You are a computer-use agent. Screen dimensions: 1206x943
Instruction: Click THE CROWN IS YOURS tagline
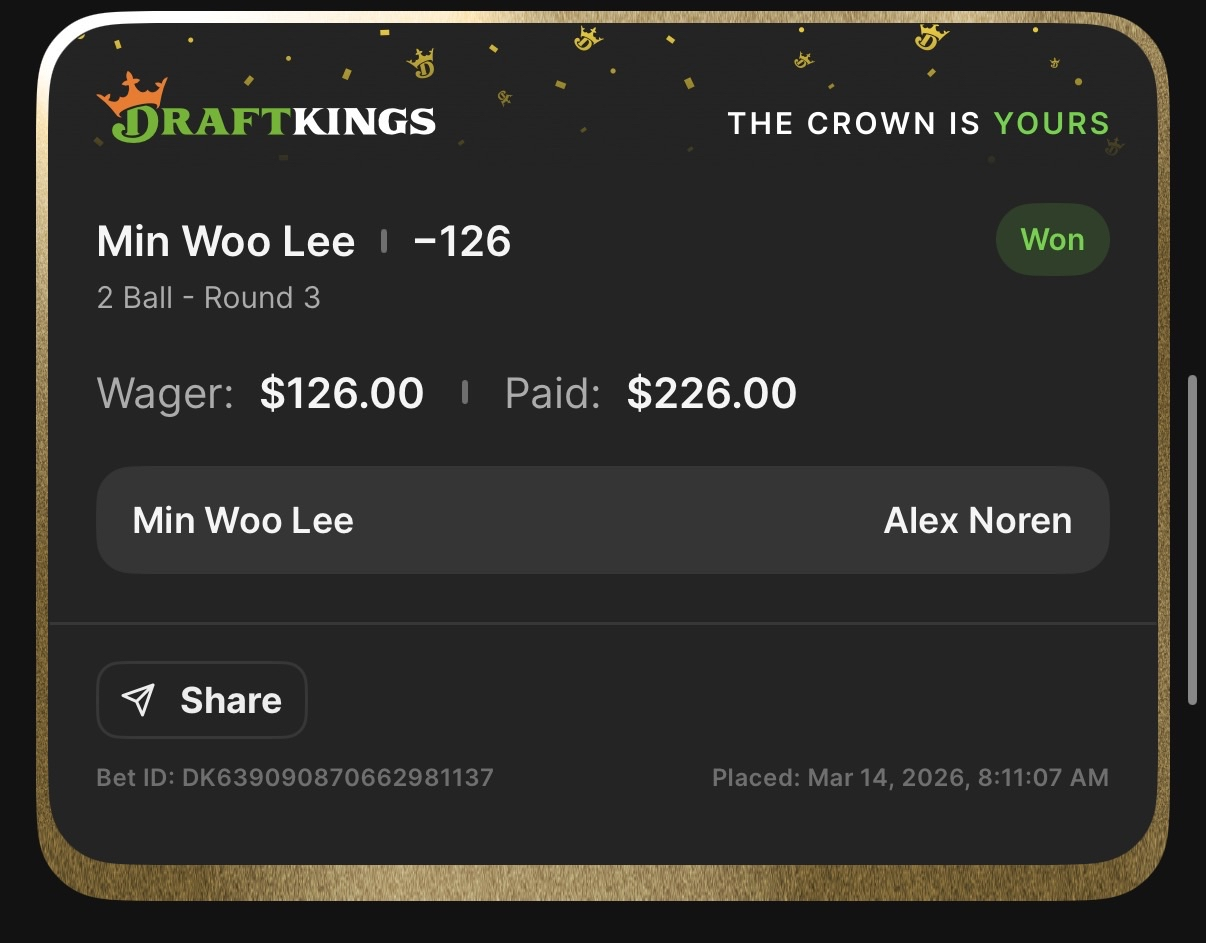(x=918, y=123)
